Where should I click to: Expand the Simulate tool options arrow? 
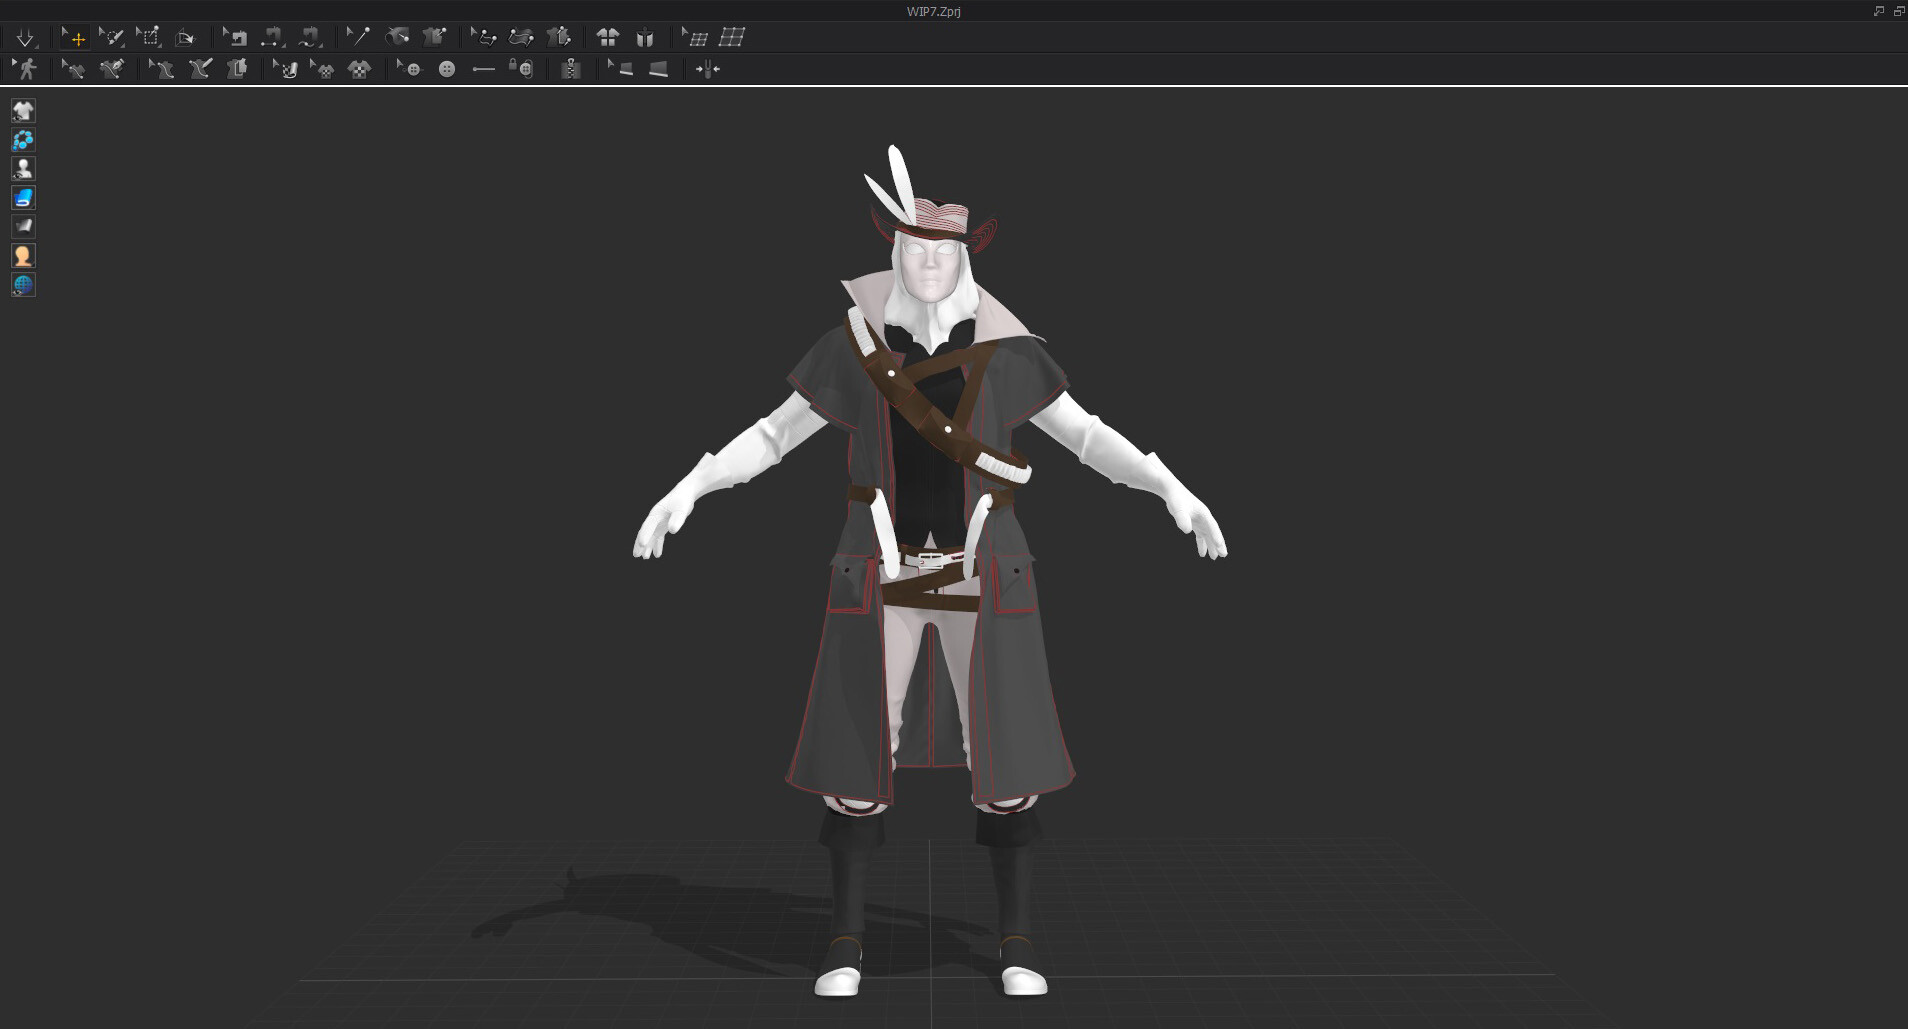click(x=38, y=46)
